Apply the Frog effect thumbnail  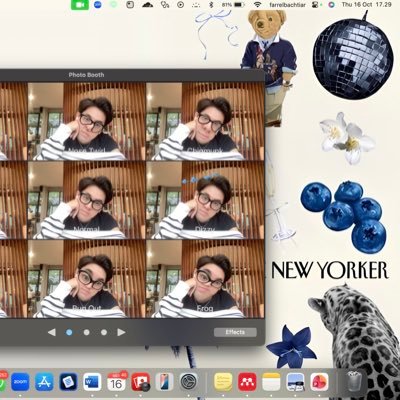tap(205, 279)
